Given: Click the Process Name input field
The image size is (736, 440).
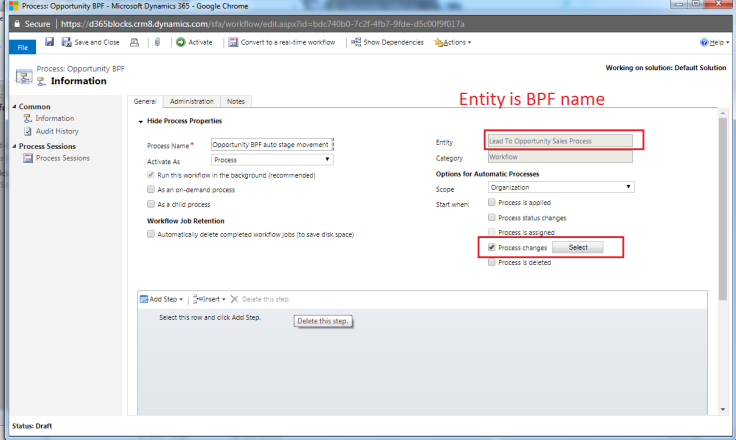Looking at the screenshot, I should [x=272, y=145].
